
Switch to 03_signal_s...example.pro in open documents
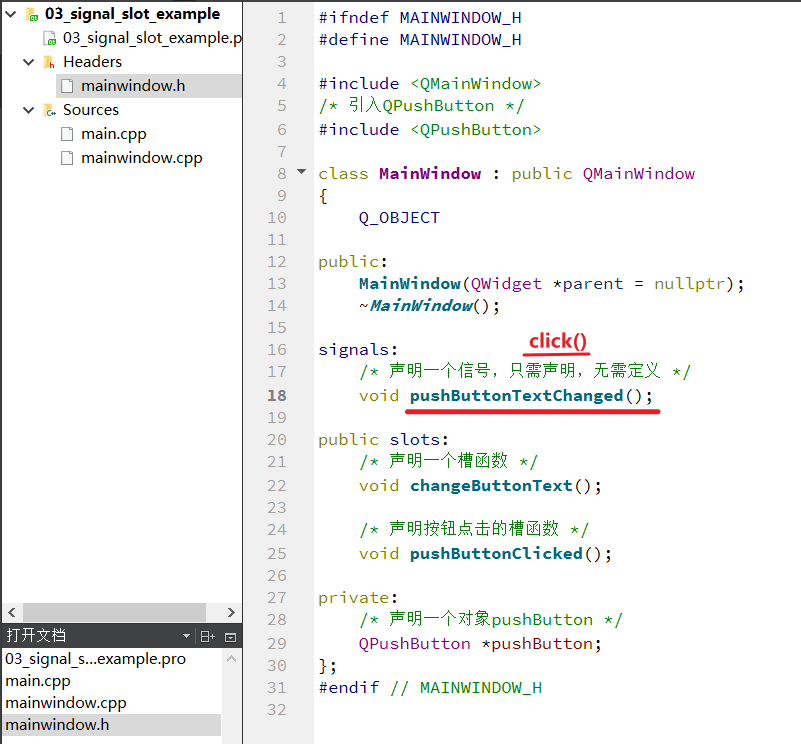[95, 659]
